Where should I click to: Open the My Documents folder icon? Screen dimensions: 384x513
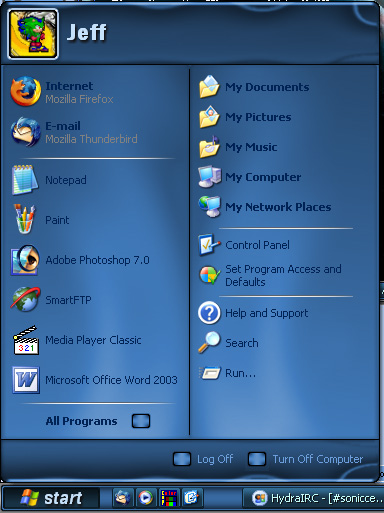pos(209,87)
